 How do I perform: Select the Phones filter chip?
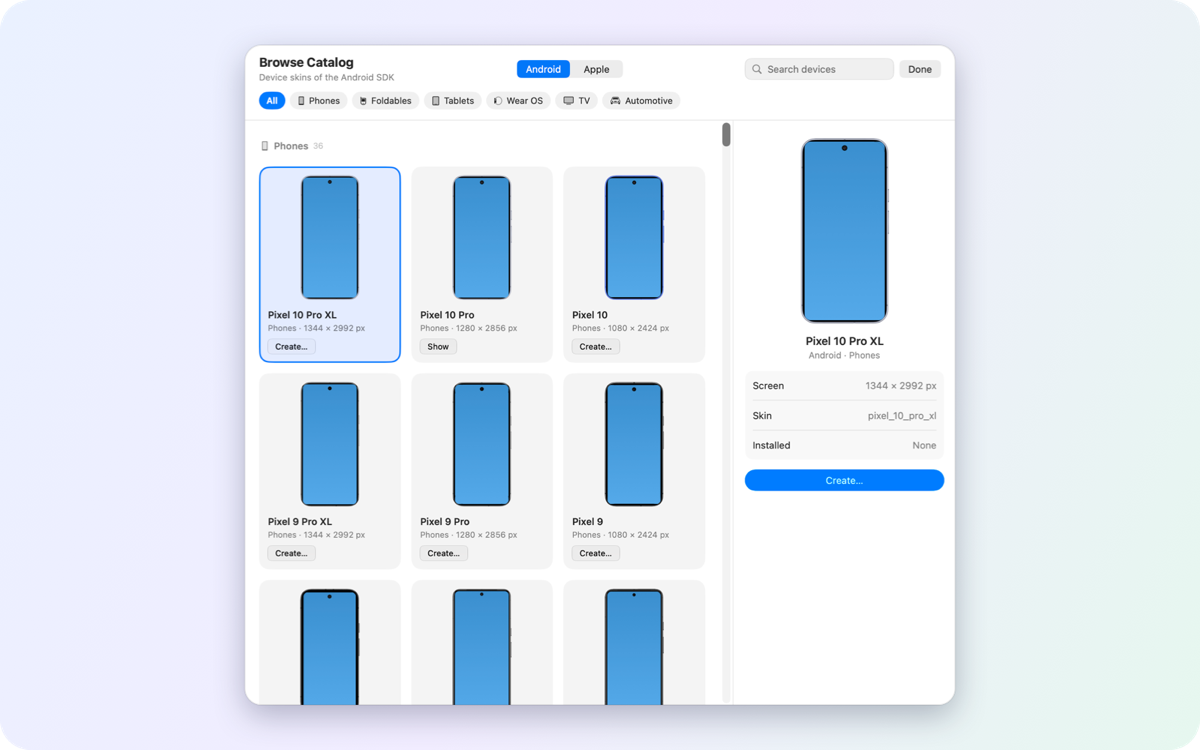[318, 101]
